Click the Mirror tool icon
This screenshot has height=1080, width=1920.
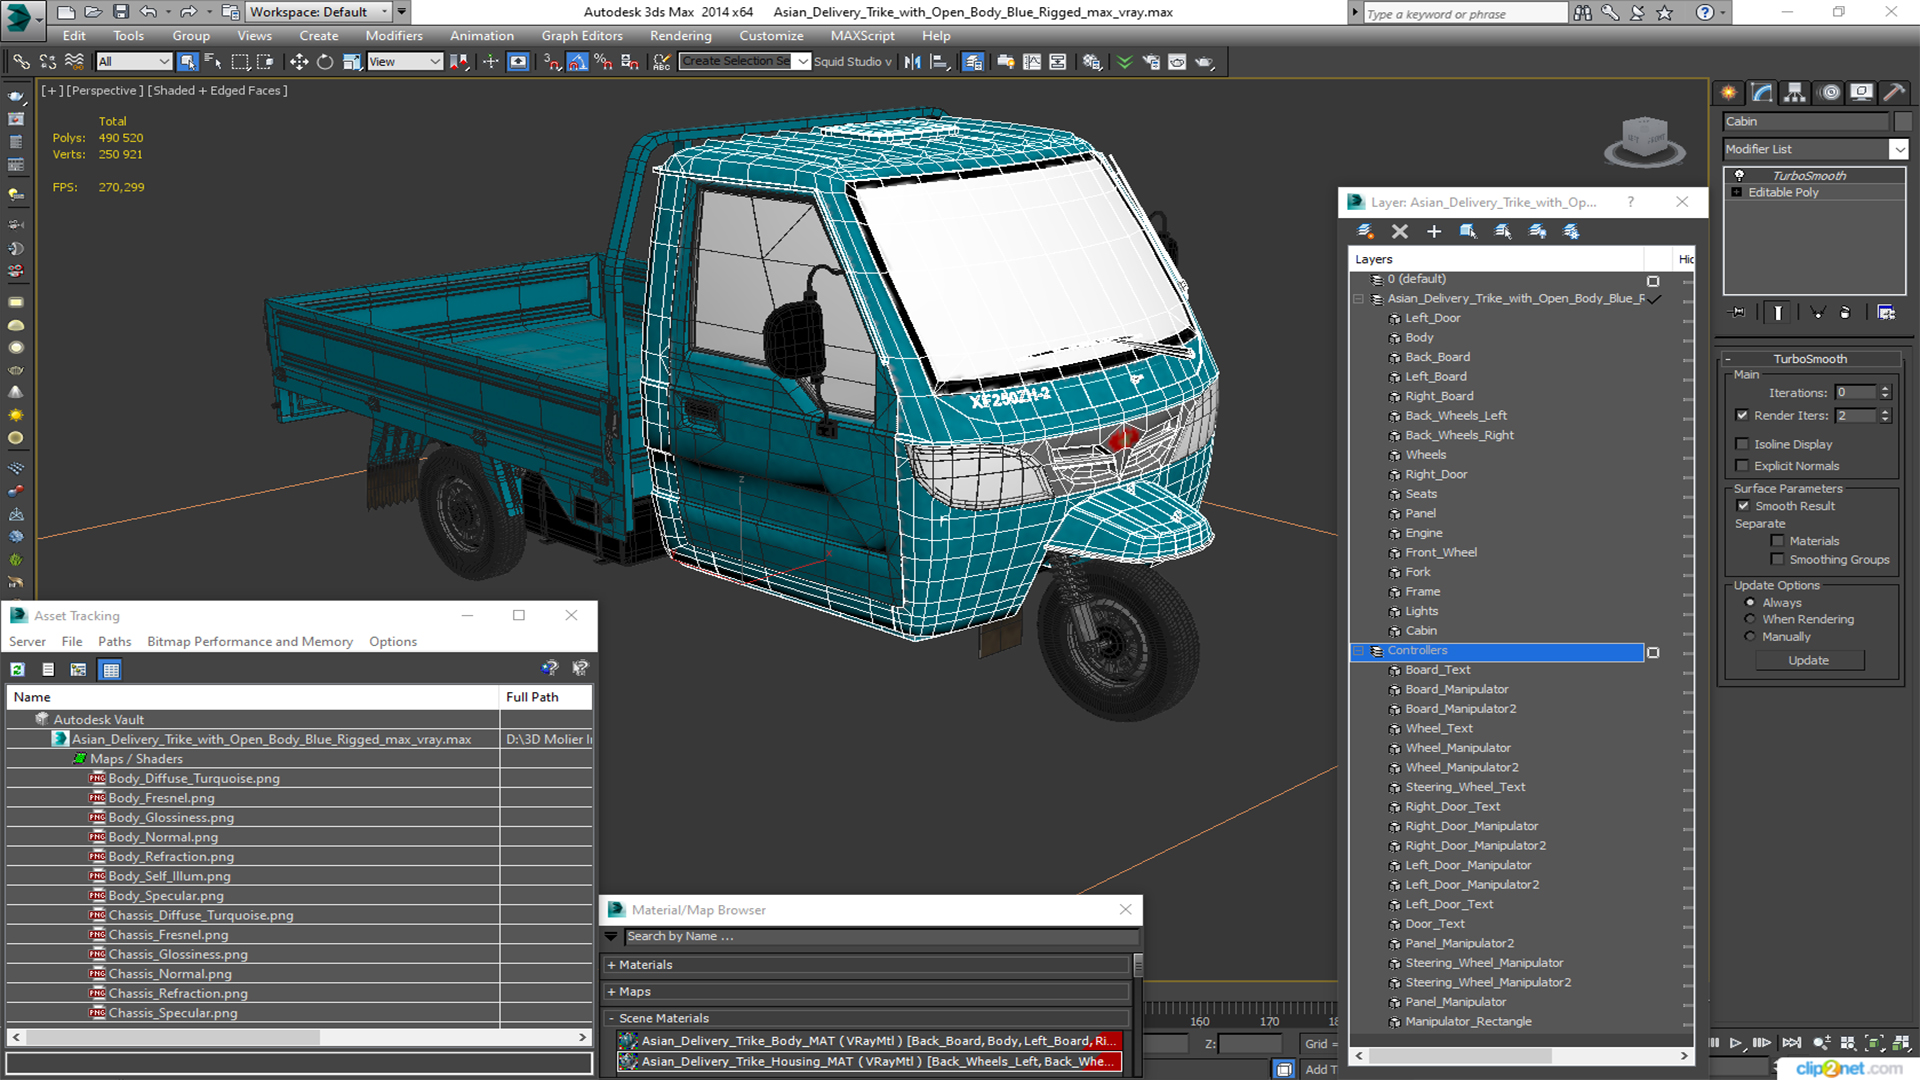point(912,62)
